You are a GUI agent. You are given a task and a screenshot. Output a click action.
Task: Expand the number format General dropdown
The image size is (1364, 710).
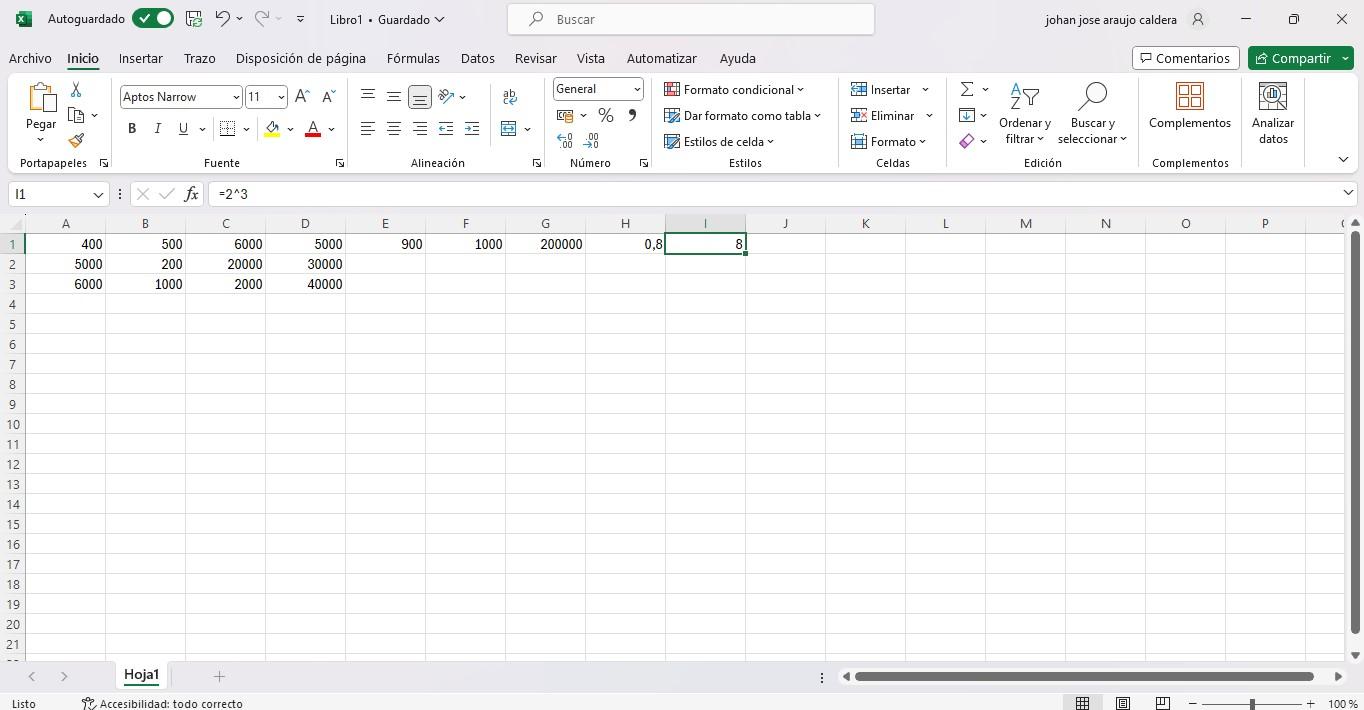[636, 89]
